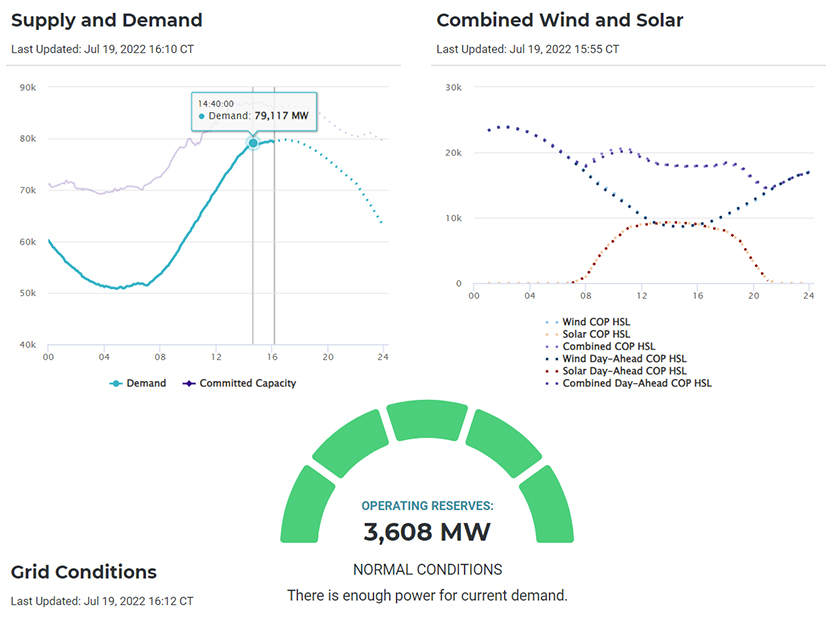Click the 3,608 MW operating reserves value
Screen dimensions: 826x620
pos(427,532)
